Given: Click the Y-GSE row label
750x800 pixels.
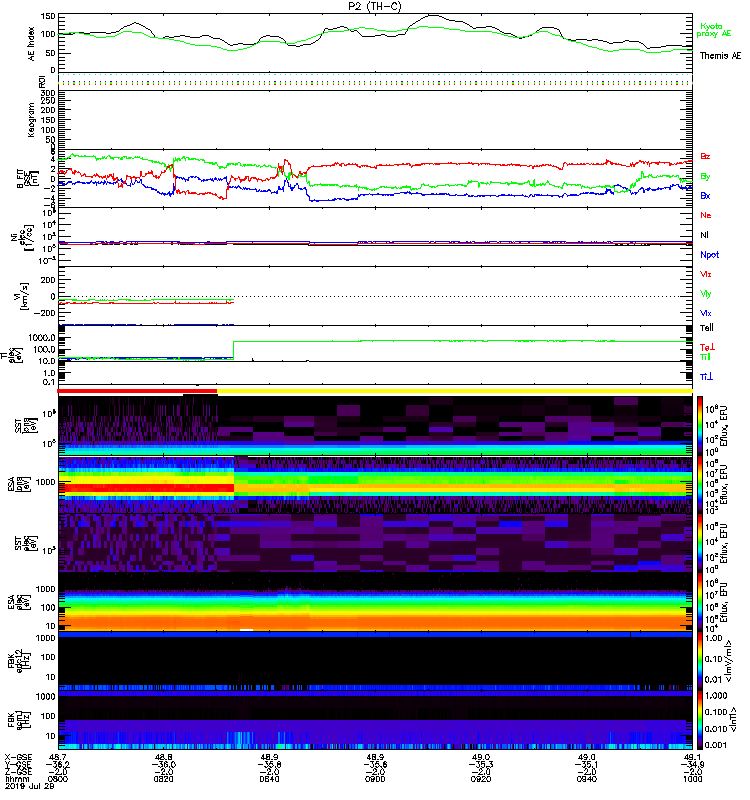Looking at the screenshot, I should [18, 764].
